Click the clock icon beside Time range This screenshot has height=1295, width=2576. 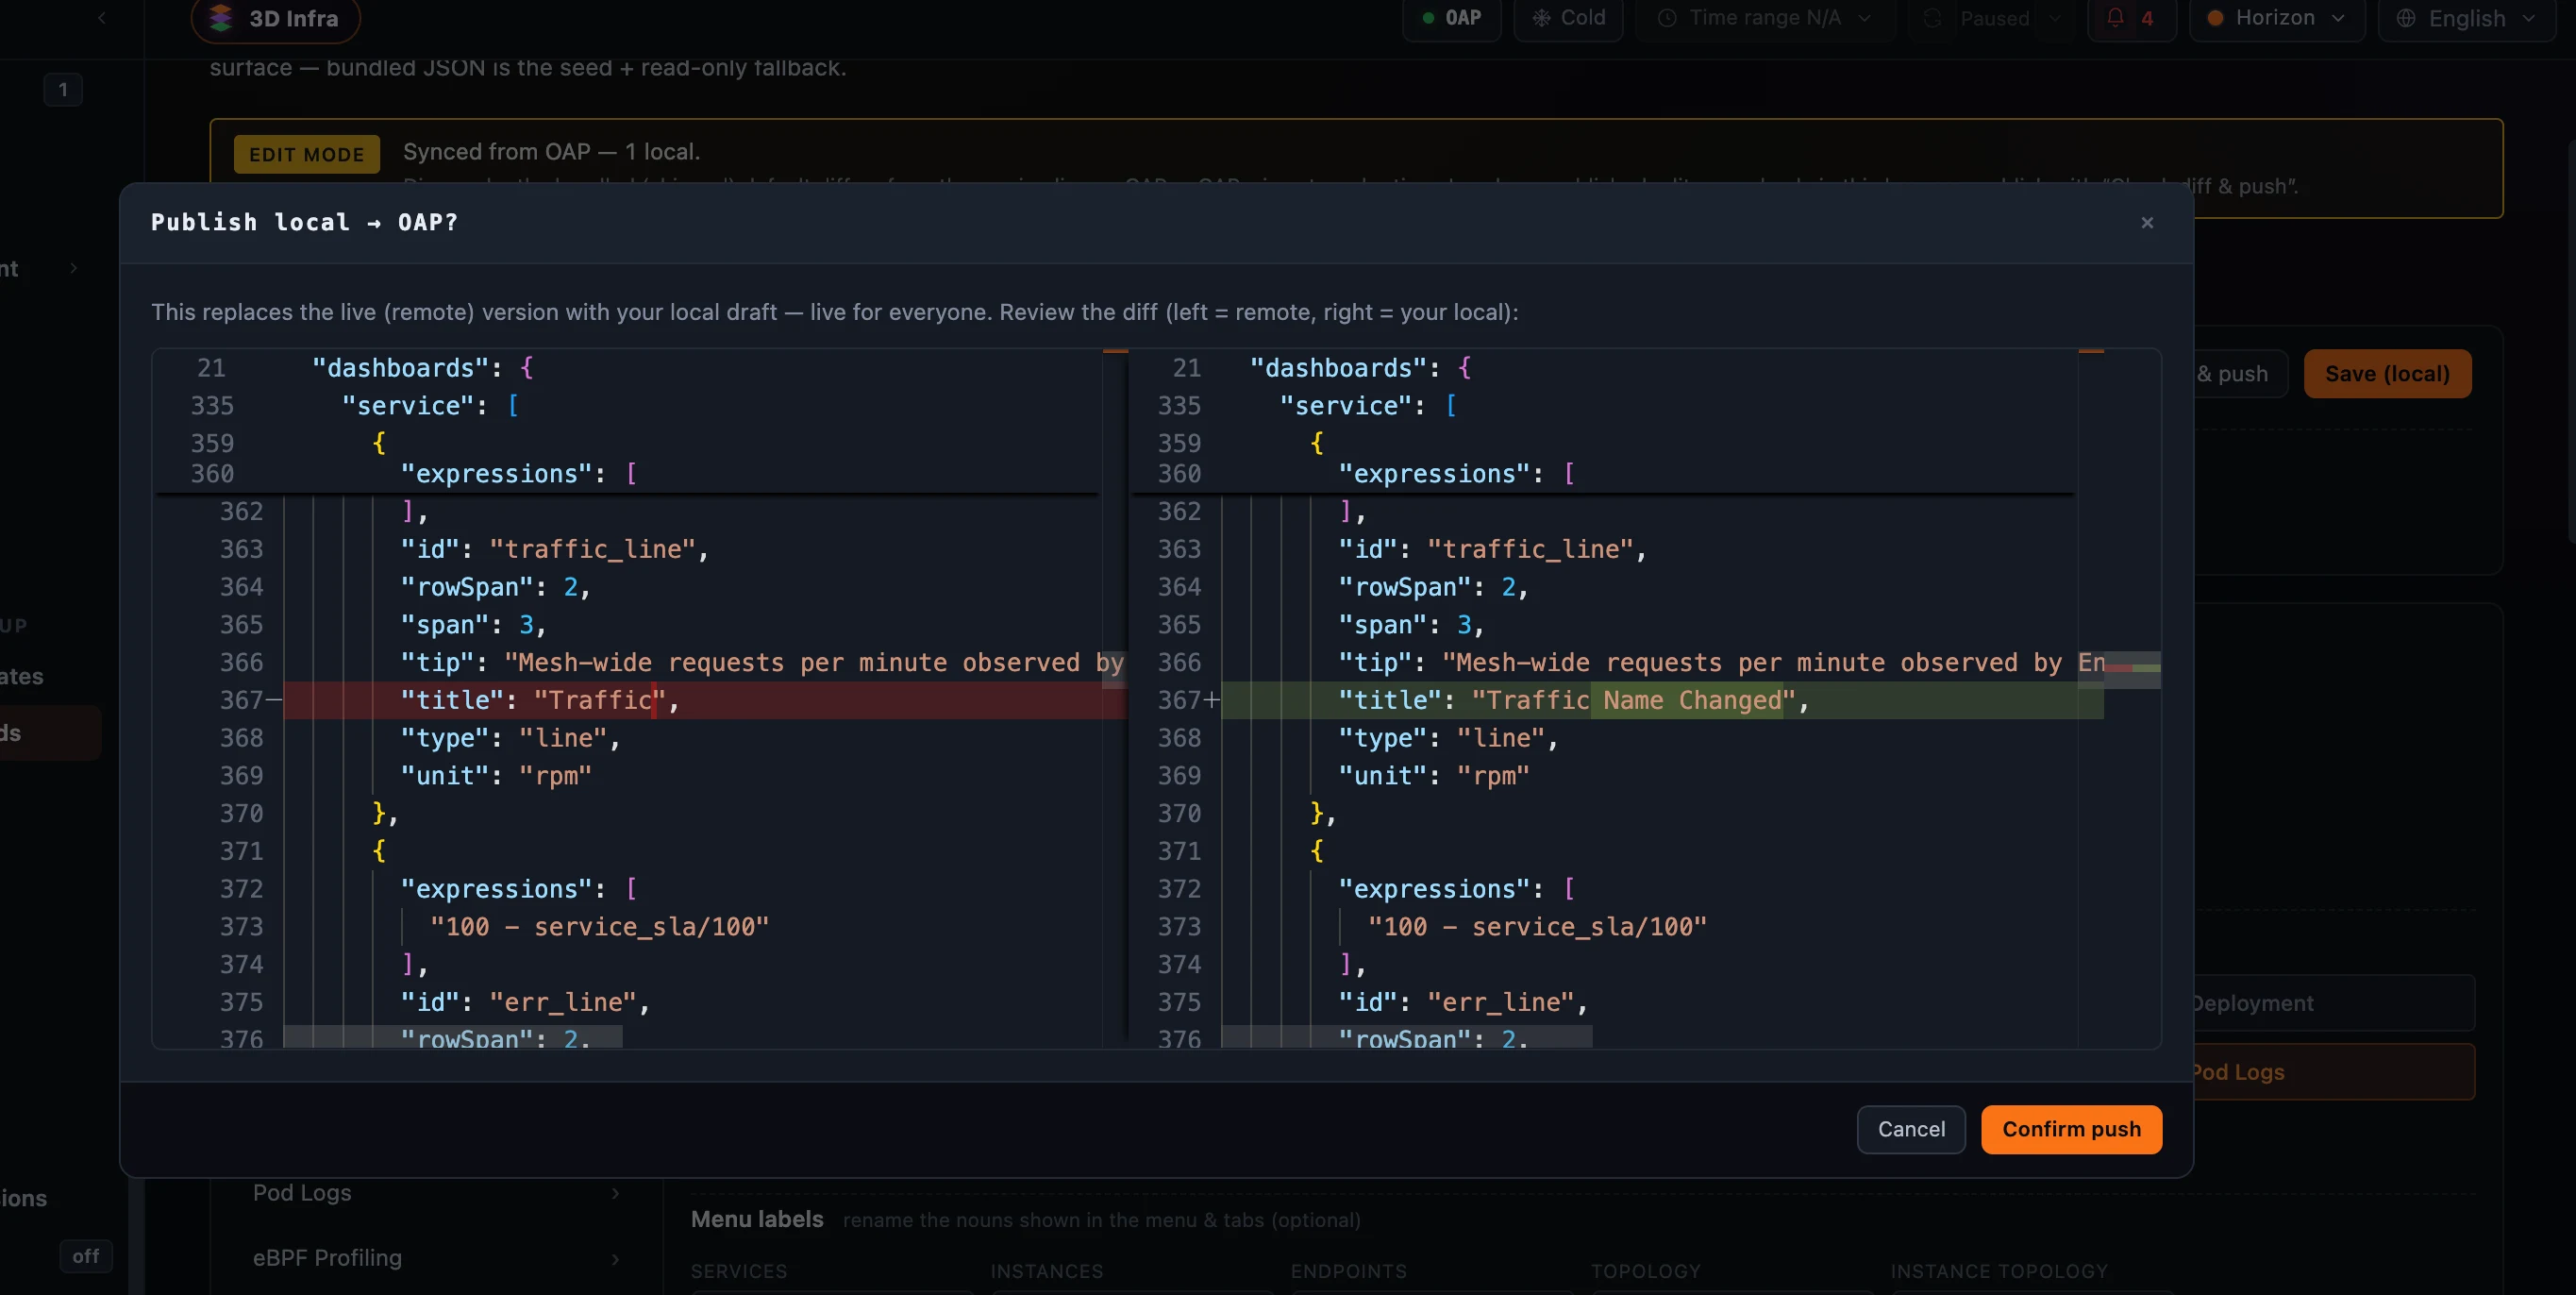(1667, 18)
